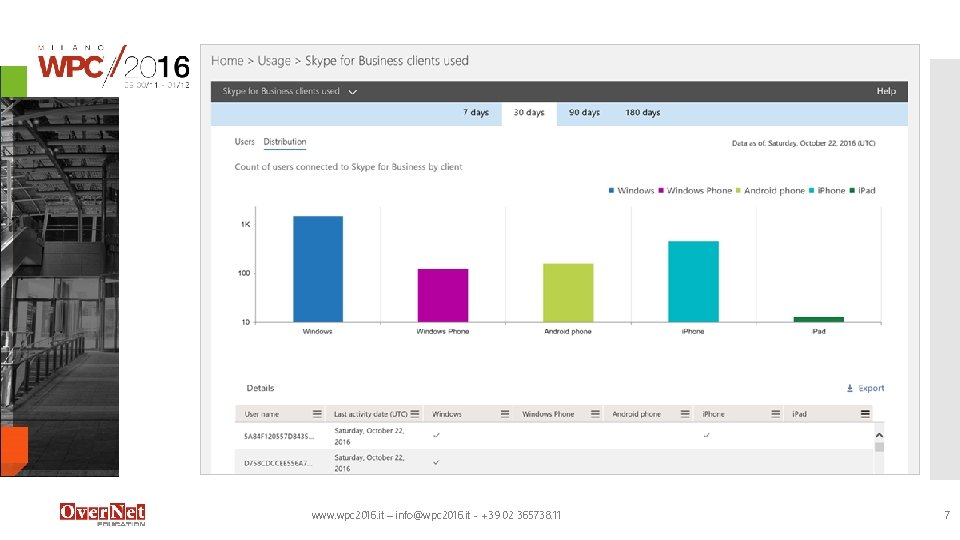The width and height of the screenshot is (960, 540).
Task: Open iPhone column menu icon
Action: click(x=776, y=414)
